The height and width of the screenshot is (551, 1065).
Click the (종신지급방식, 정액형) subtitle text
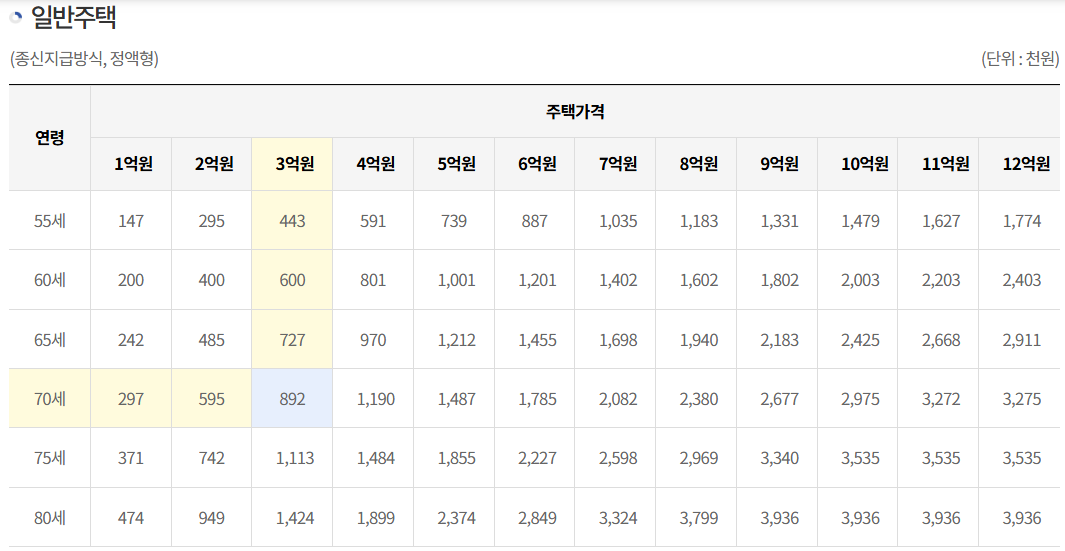(x=84, y=60)
